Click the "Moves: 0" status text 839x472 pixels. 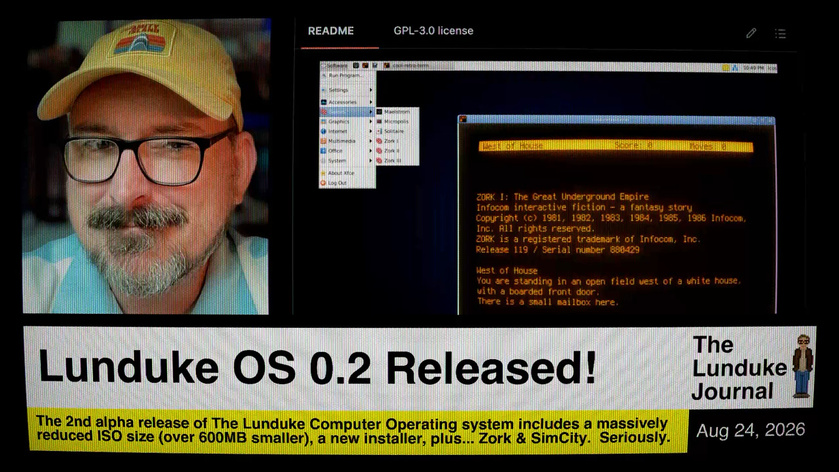[x=707, y=146]
